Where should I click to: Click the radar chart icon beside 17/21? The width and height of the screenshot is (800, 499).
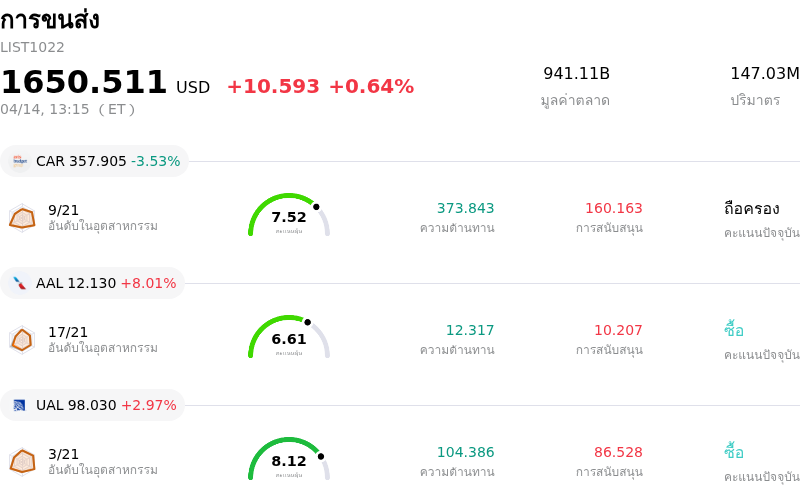(22, 339)
